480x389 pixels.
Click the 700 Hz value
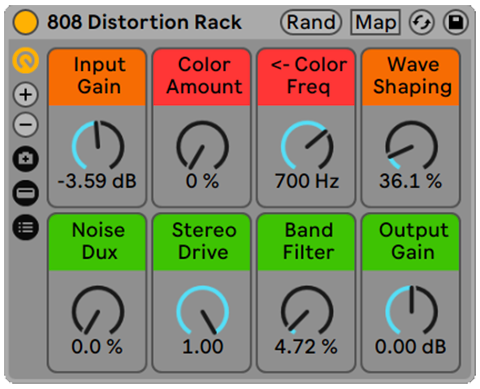tap(307, 181)
